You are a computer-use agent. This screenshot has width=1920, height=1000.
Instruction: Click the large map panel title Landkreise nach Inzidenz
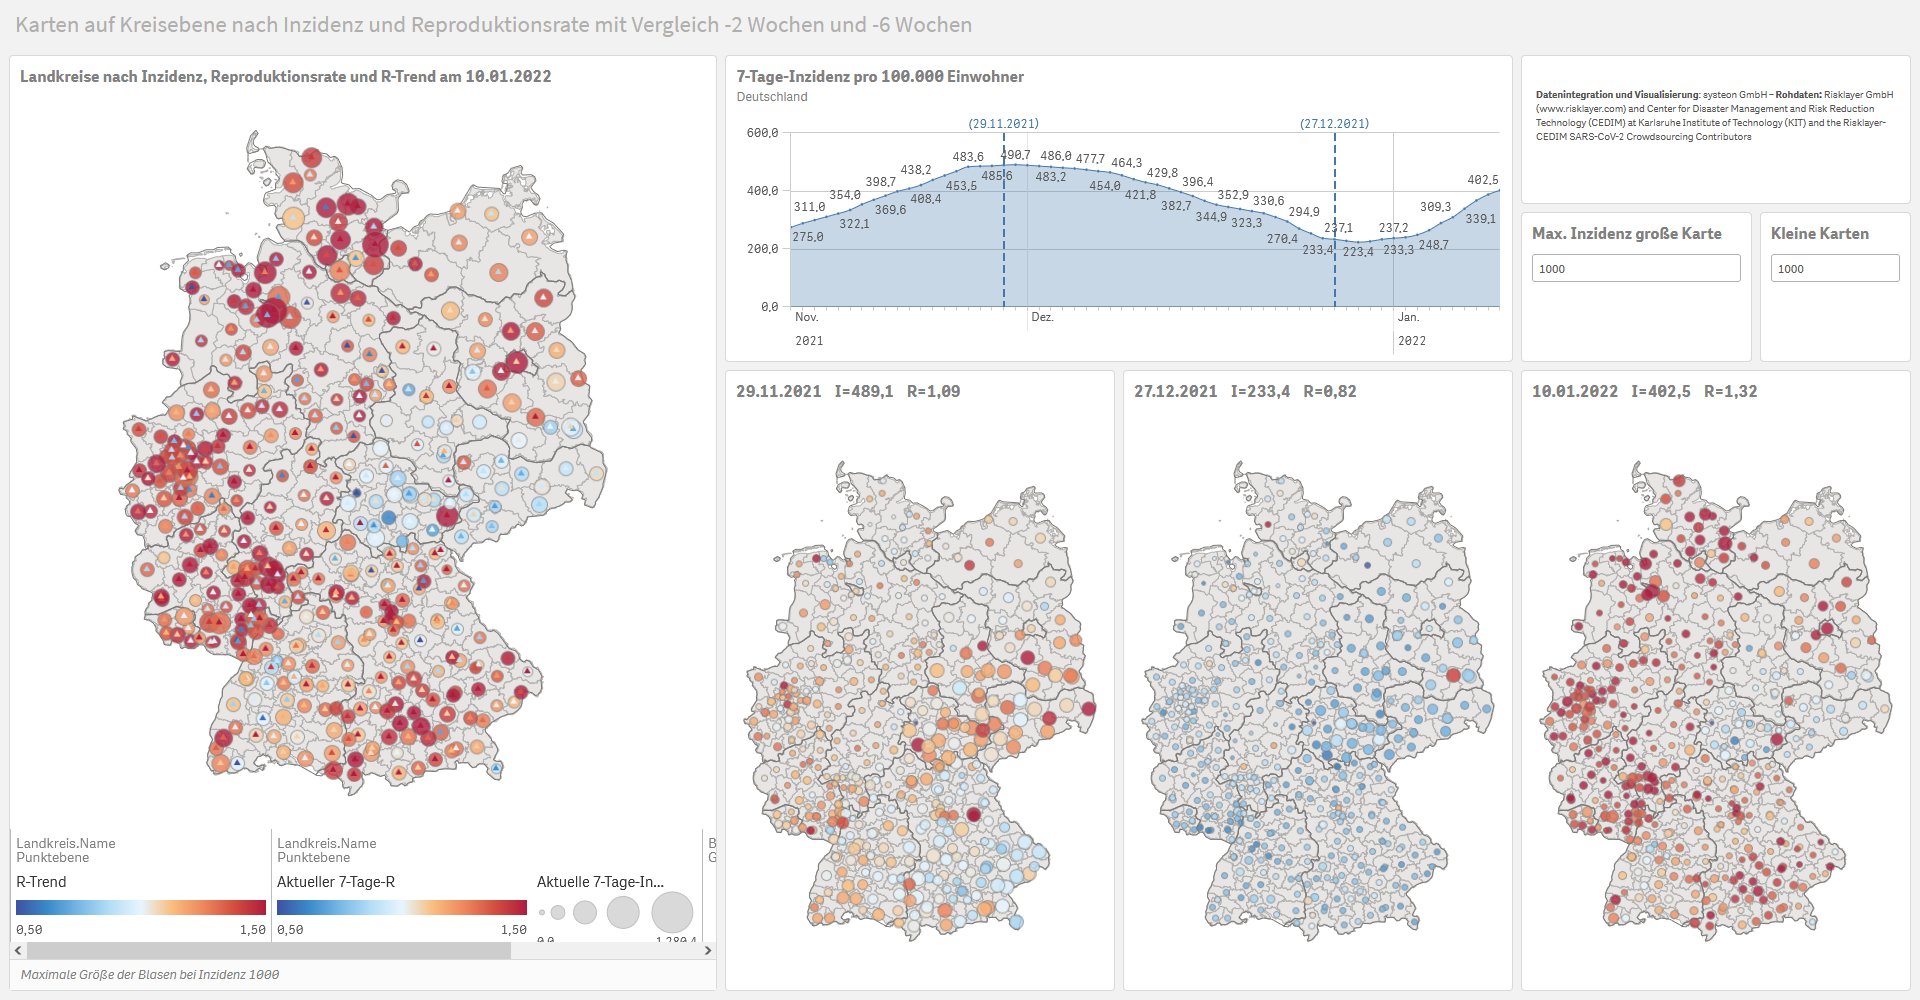pos(286,76)
